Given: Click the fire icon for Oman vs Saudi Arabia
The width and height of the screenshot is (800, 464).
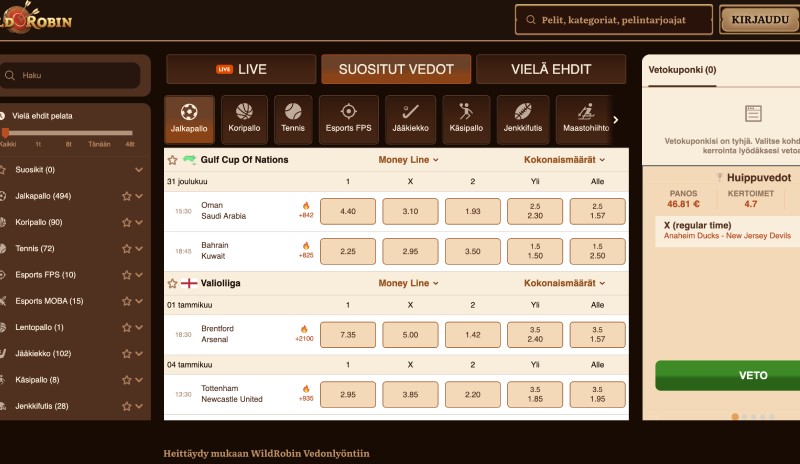Looking at the screenshot, I should [x=306, y=206].
